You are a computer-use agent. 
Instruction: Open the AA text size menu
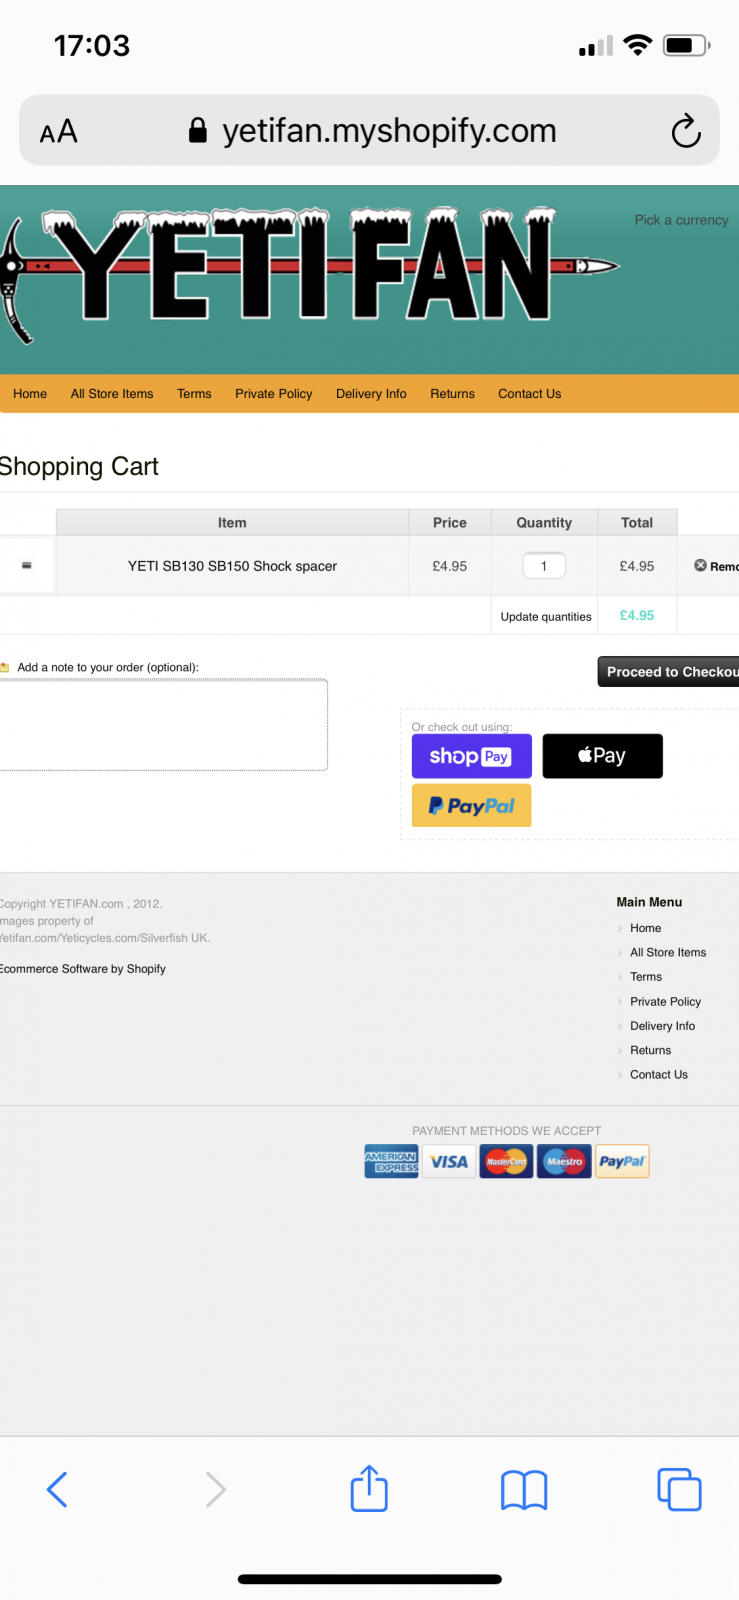(x=58, y=131)
